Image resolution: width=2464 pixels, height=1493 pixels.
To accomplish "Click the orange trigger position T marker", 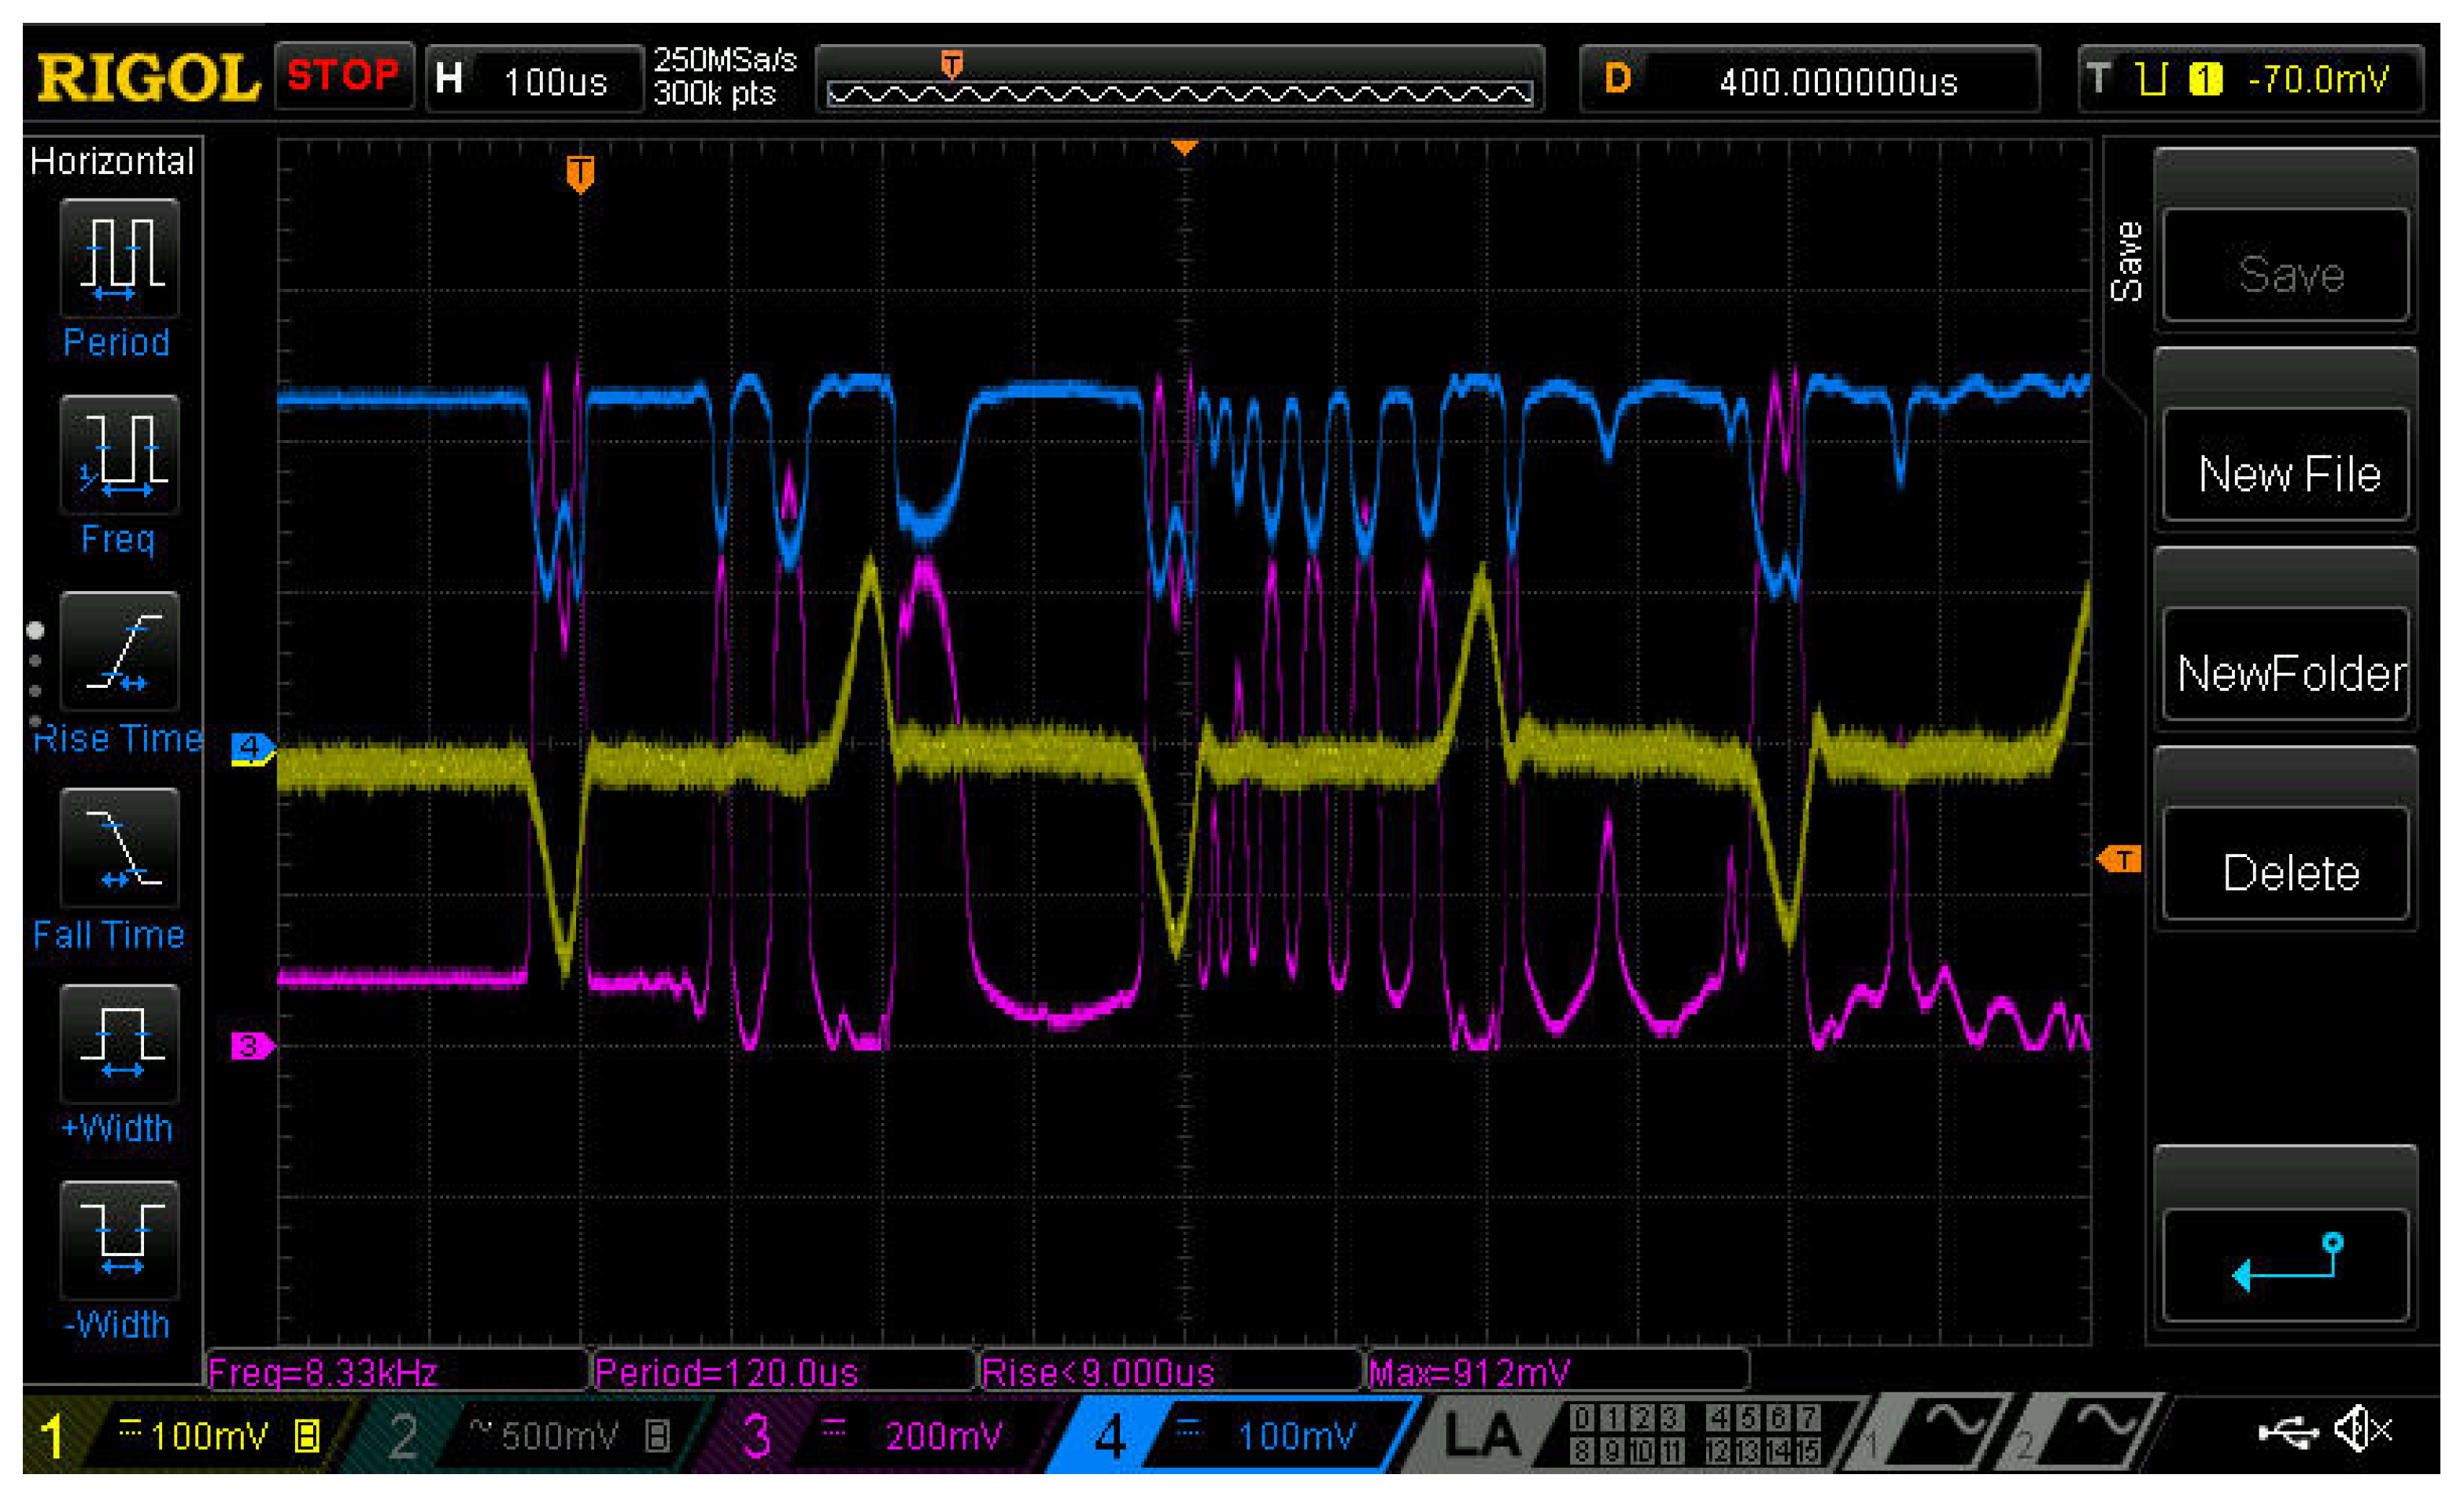I will [580, 172].
